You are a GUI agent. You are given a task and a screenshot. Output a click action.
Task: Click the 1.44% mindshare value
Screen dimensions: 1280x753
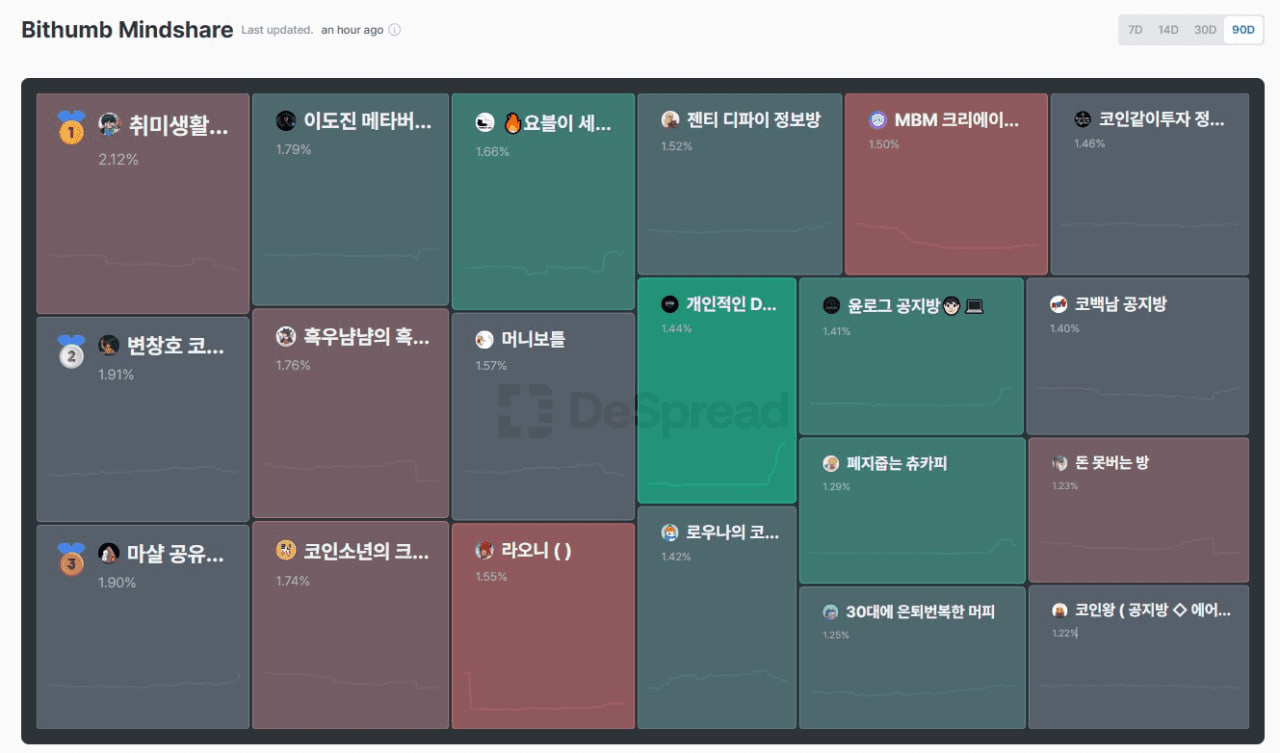click(677, 328)
